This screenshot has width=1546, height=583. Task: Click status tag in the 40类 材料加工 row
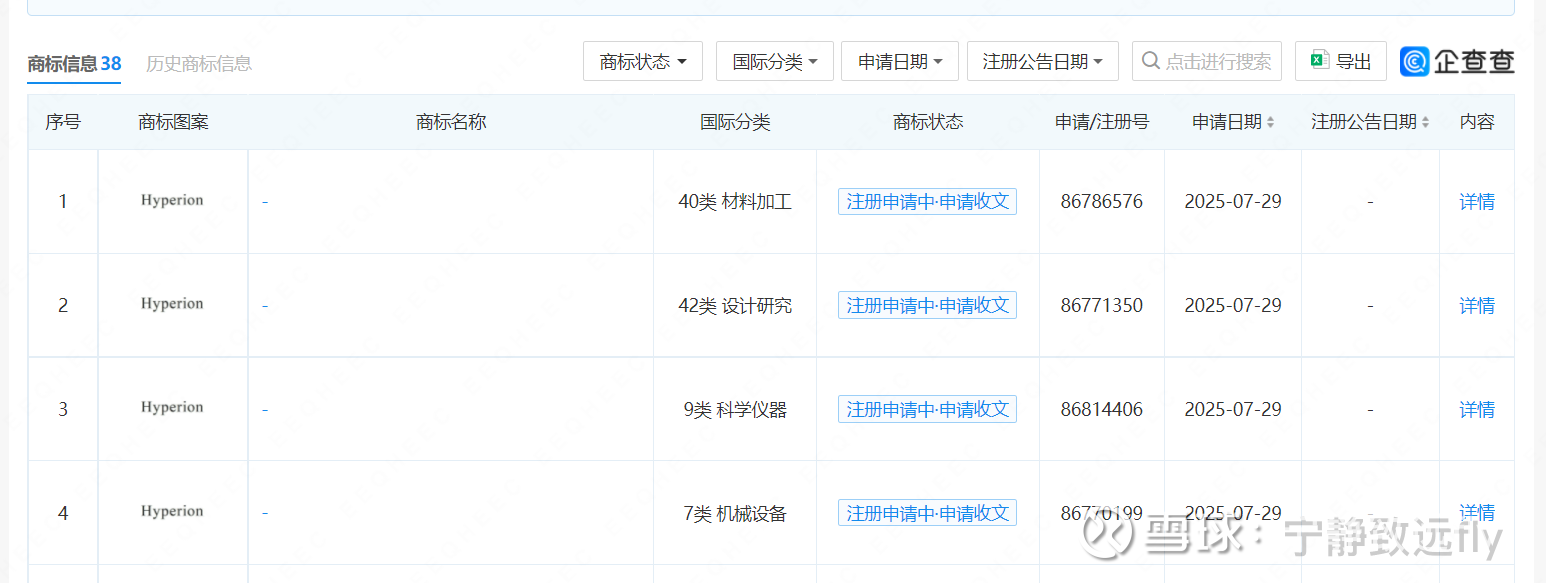tap(927, 201)
